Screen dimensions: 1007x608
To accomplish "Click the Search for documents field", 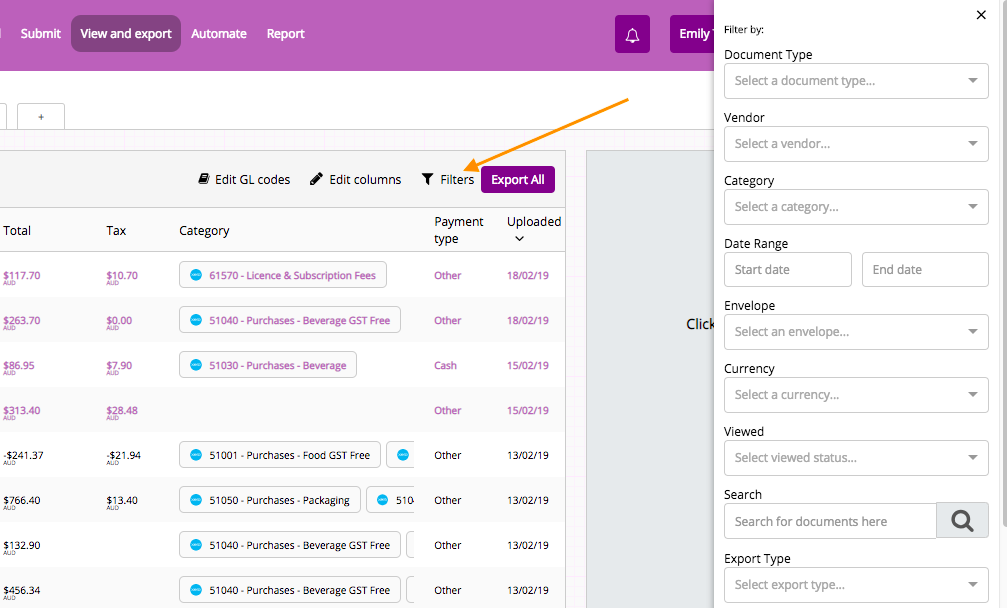I will click(x=830, y=521).
